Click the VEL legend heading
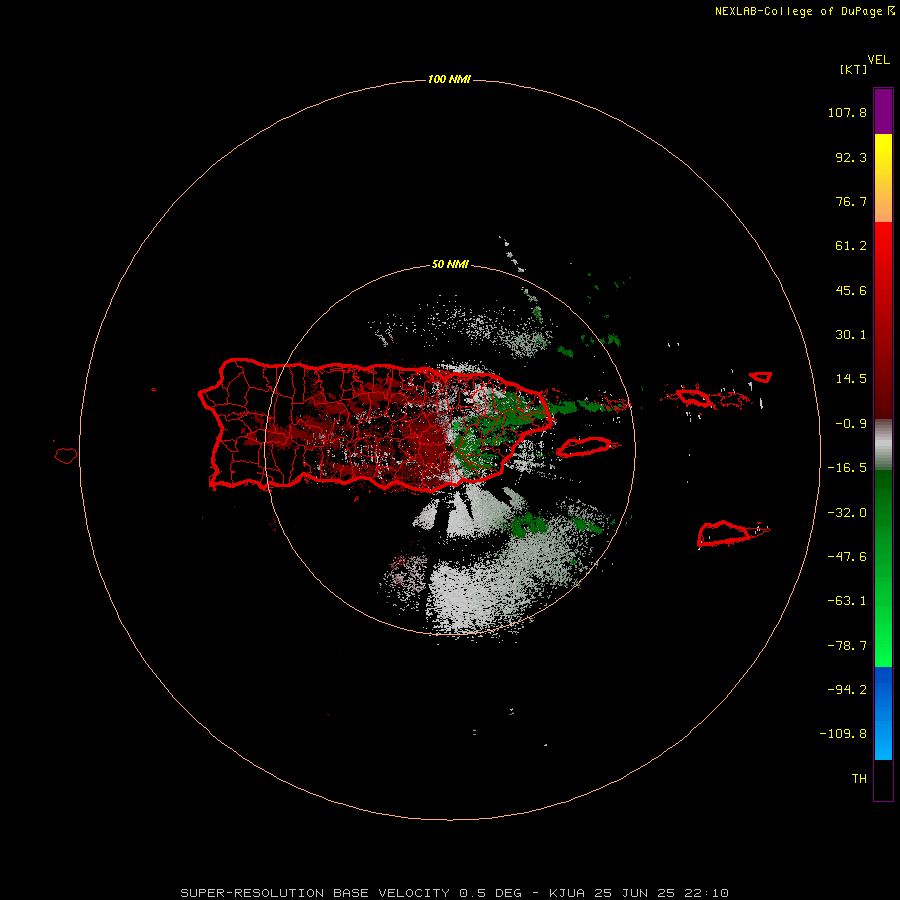Image resolution: width=900 pixels, height=900 pixels. click(x=878, y=59)
